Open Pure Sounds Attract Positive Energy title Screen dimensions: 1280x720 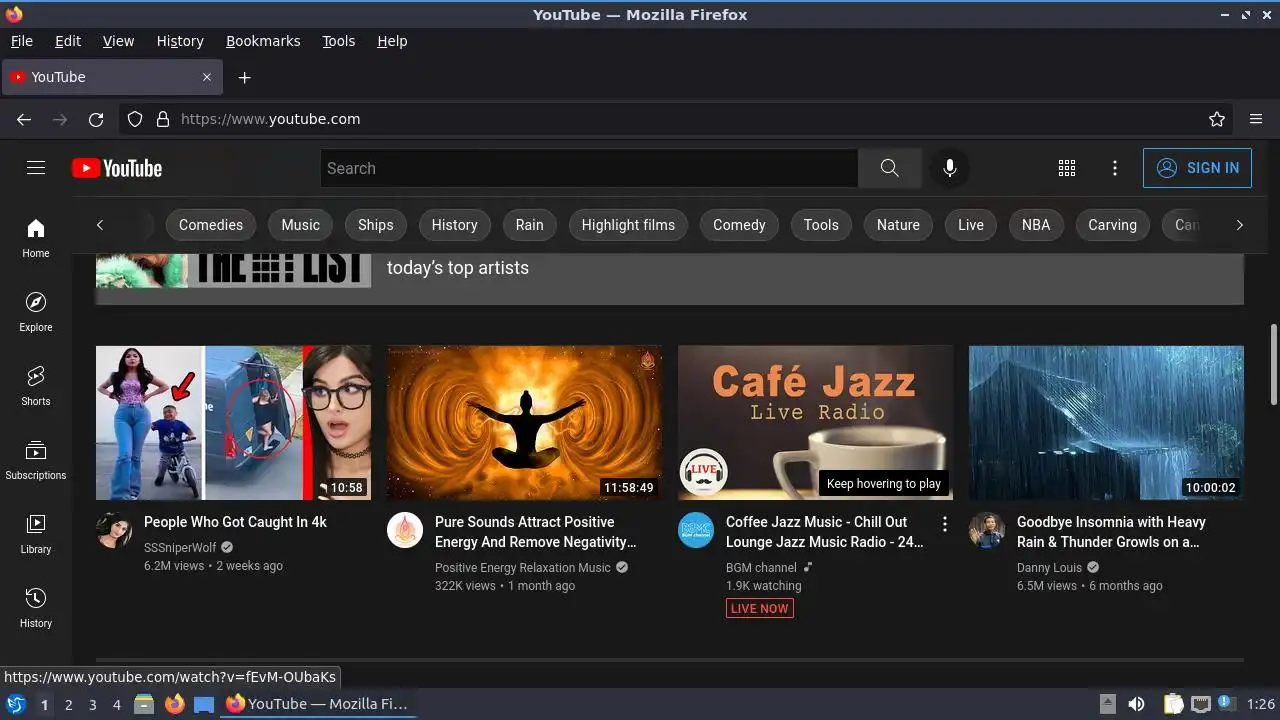click(x=536, y=532)
